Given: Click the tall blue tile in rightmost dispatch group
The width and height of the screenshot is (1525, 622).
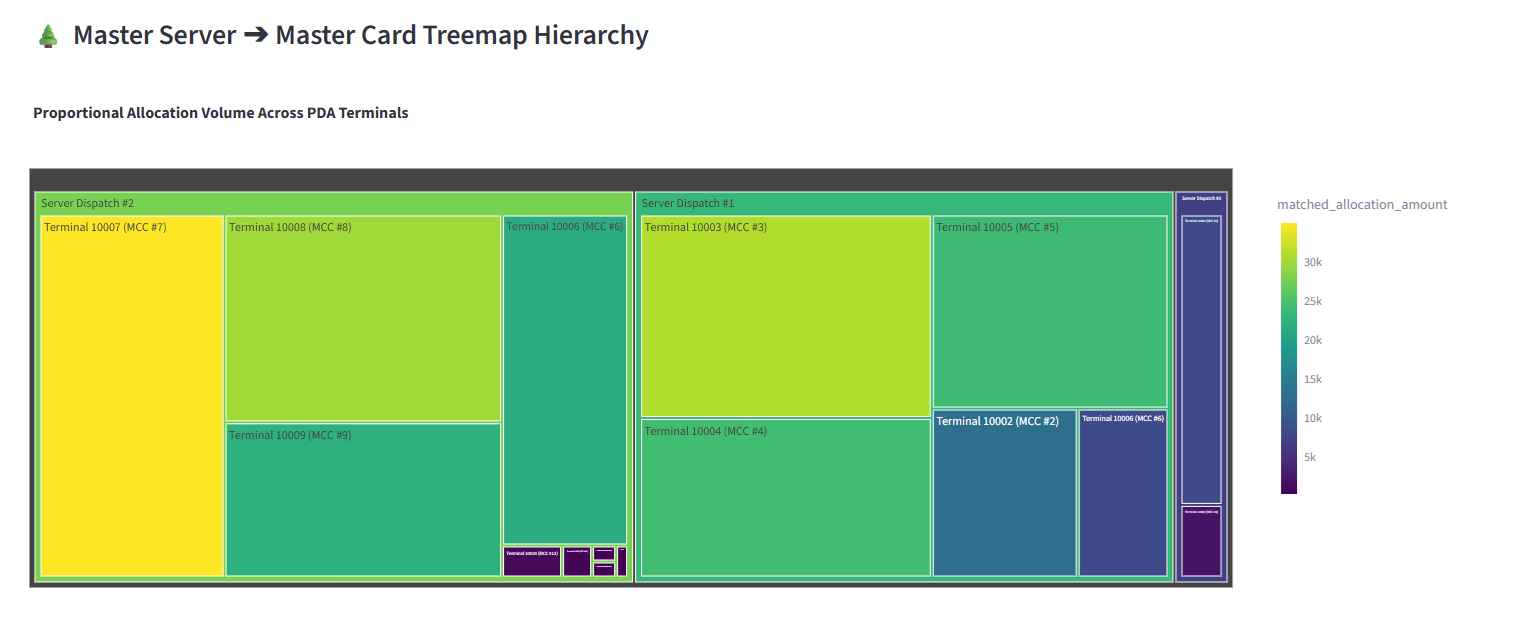Looking at the screenshot, I should pos(1201,359).
